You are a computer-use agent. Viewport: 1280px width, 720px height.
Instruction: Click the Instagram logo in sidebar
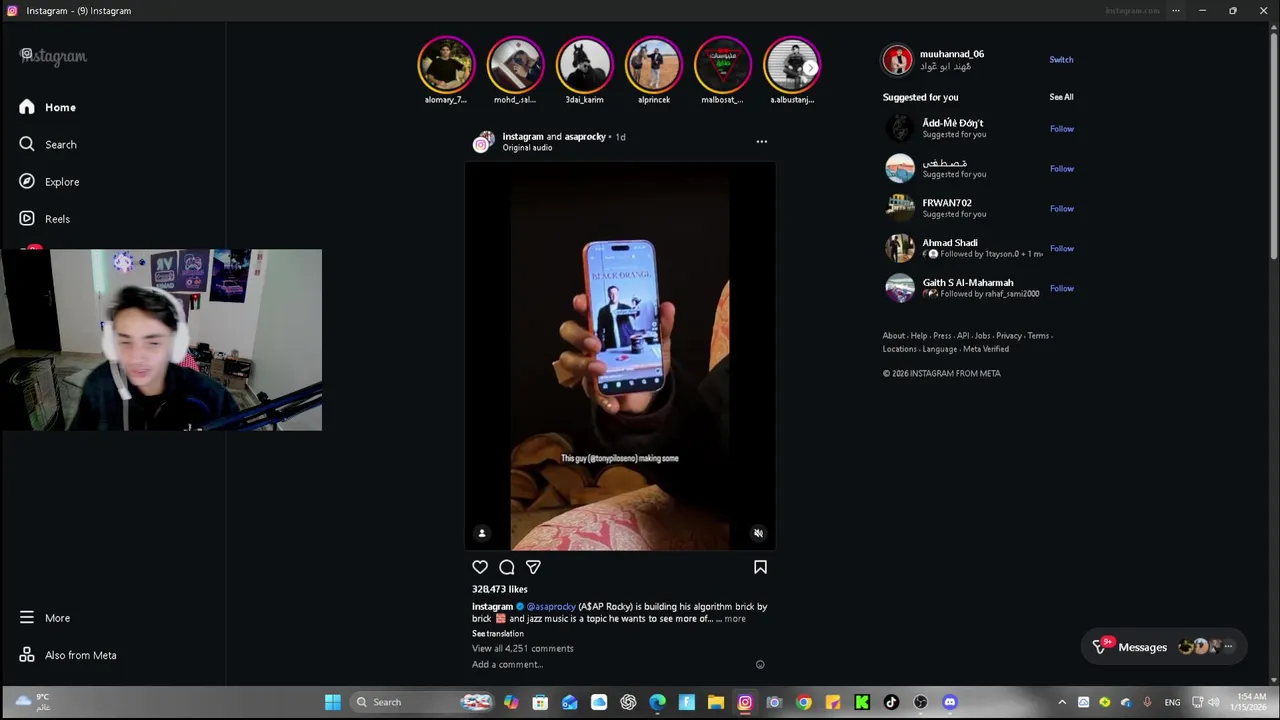click(54, 56)
